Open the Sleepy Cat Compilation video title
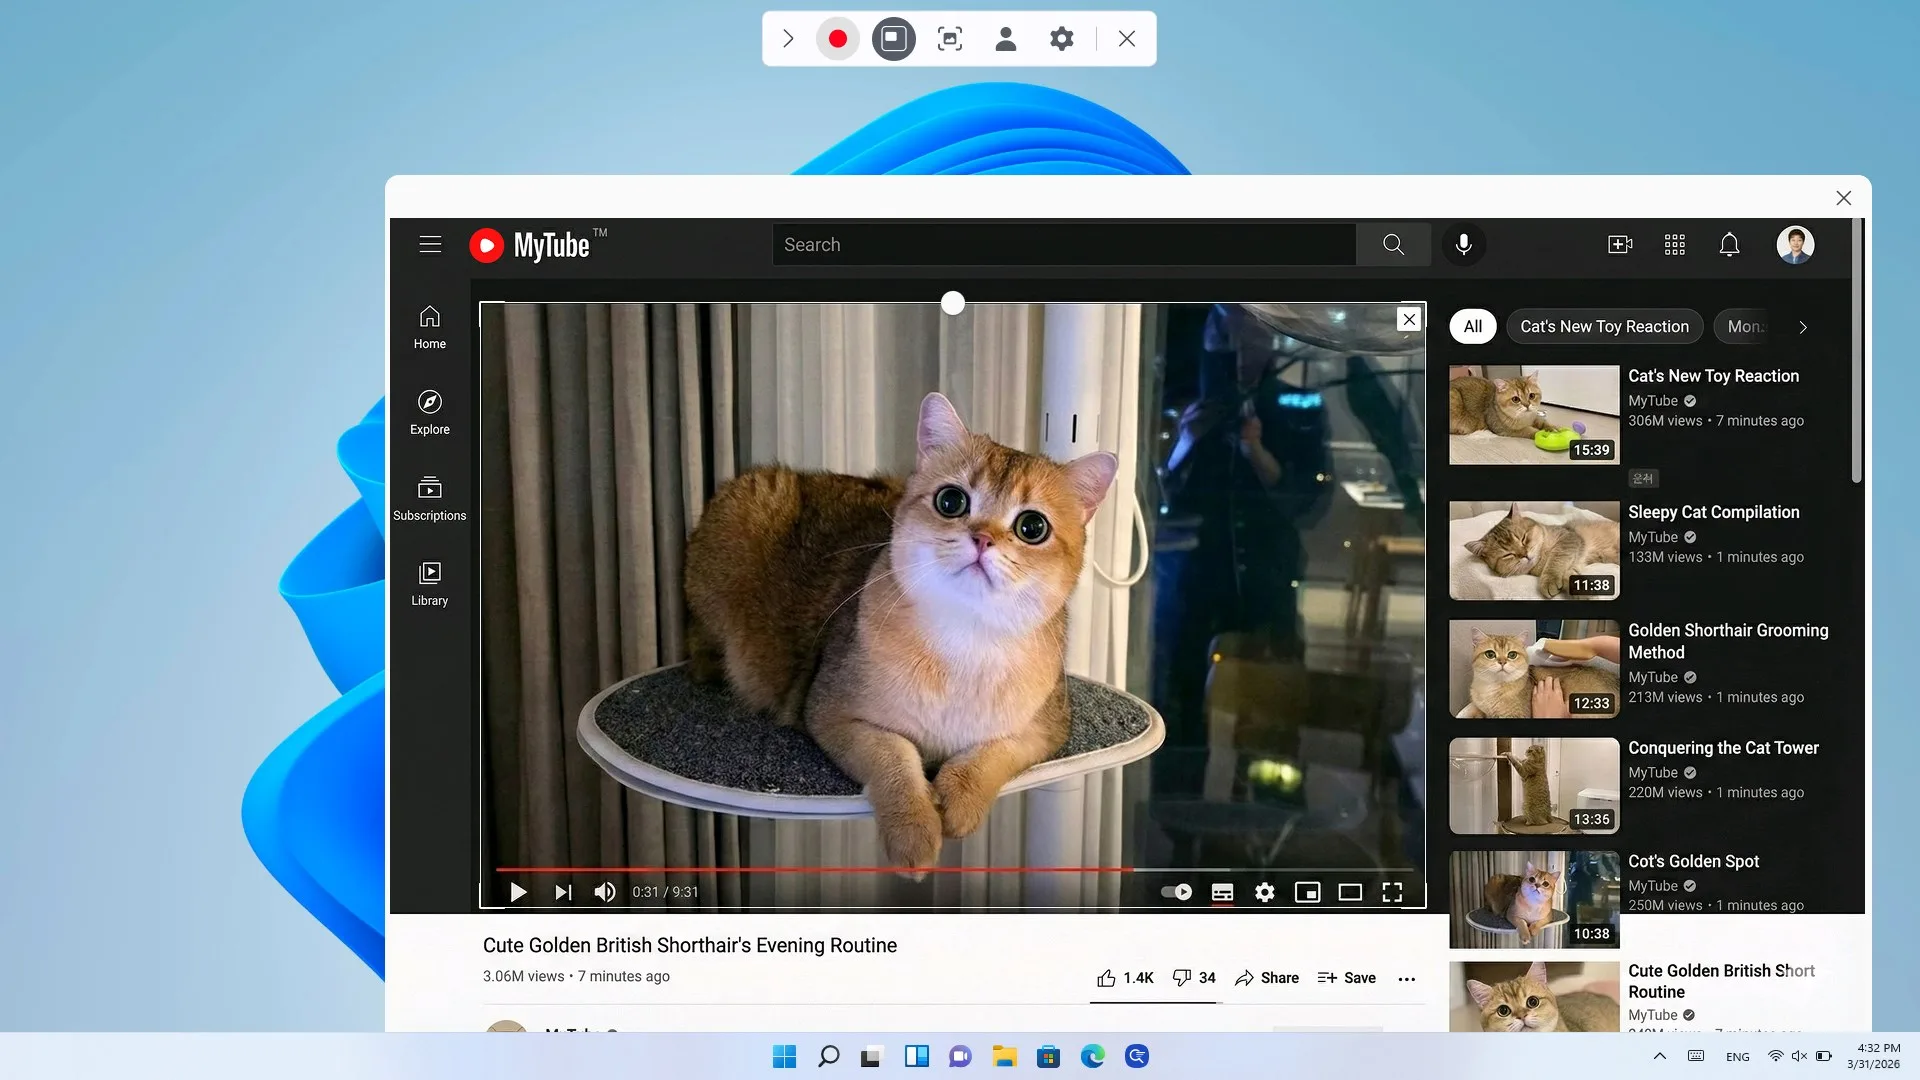 [x=1713, y=512]
